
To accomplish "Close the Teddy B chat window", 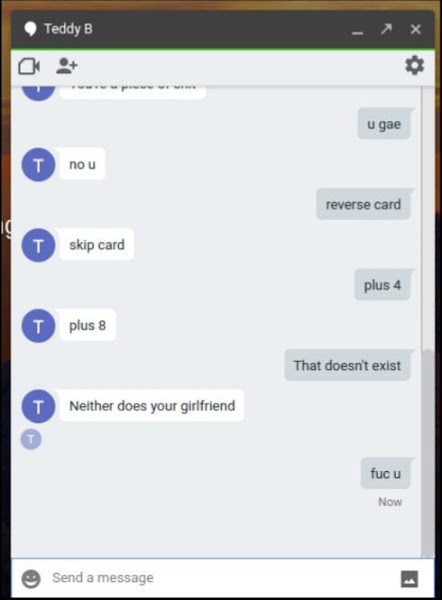I will [416, 29].
